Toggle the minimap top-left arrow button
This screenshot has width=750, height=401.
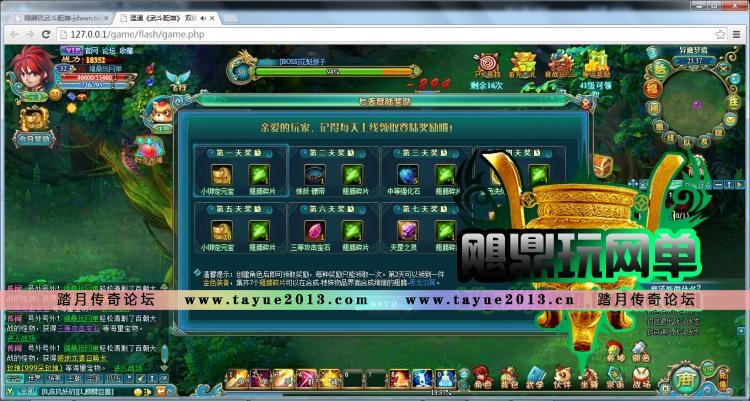[x=652, y=52]
